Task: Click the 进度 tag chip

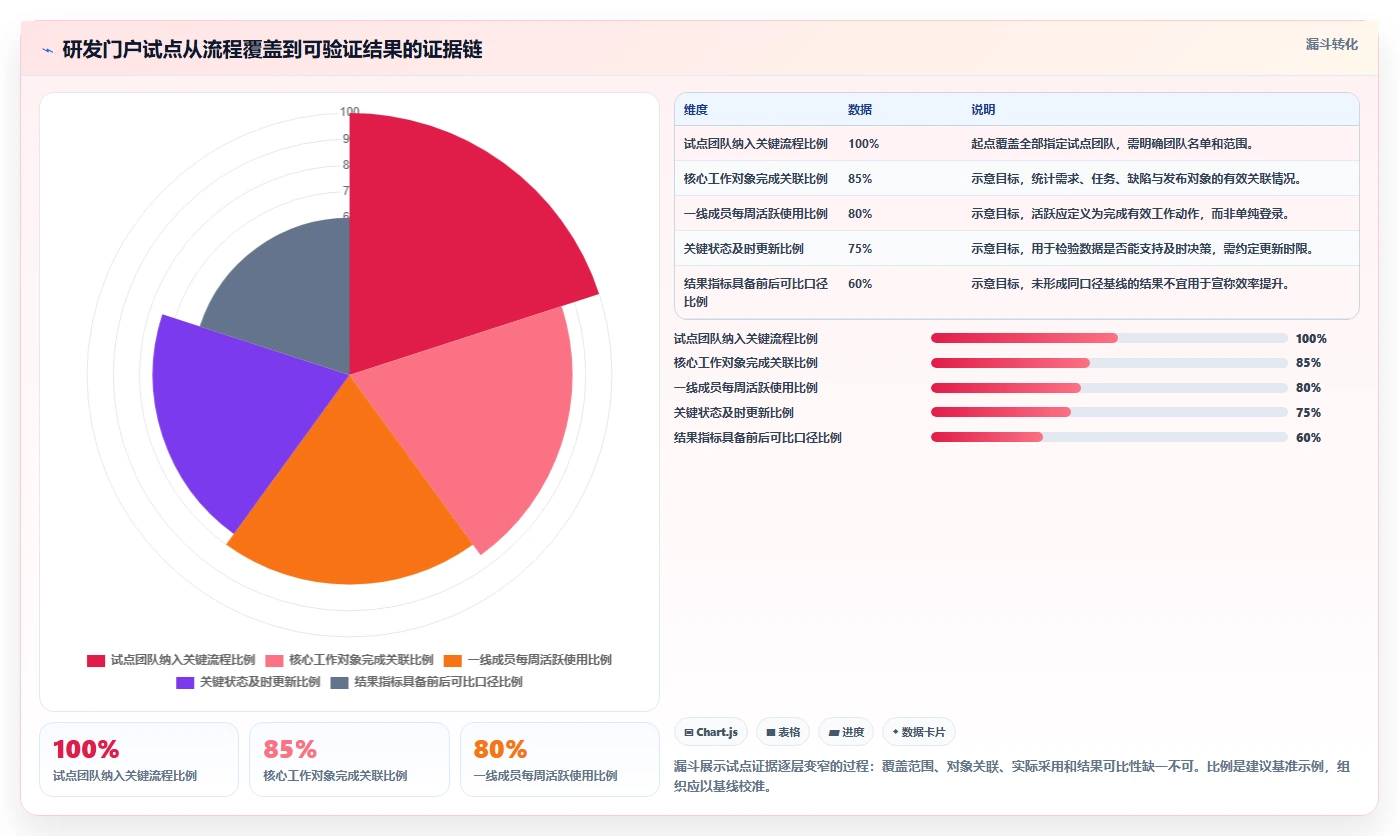Action: 846,732
